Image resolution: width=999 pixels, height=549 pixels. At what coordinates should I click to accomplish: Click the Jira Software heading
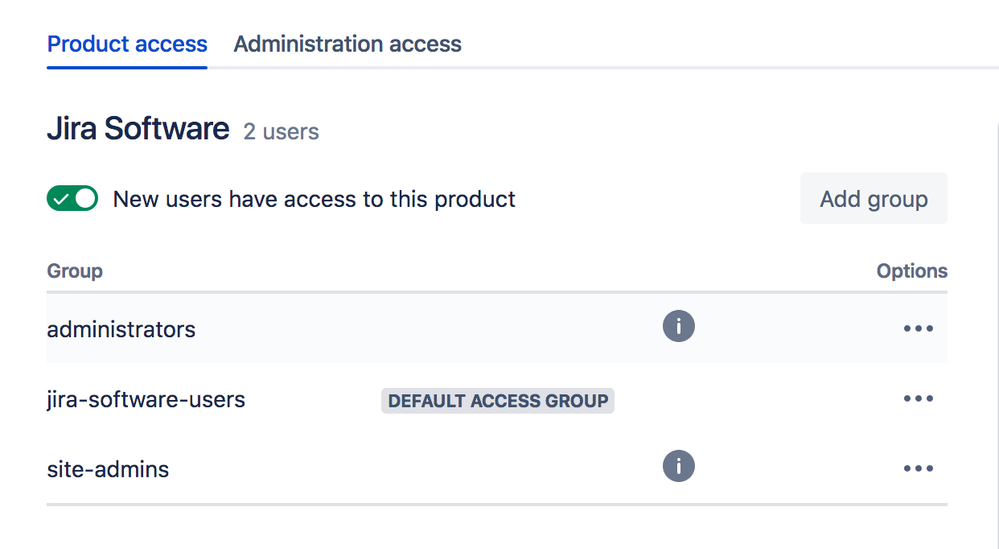[x=138, y=129]
